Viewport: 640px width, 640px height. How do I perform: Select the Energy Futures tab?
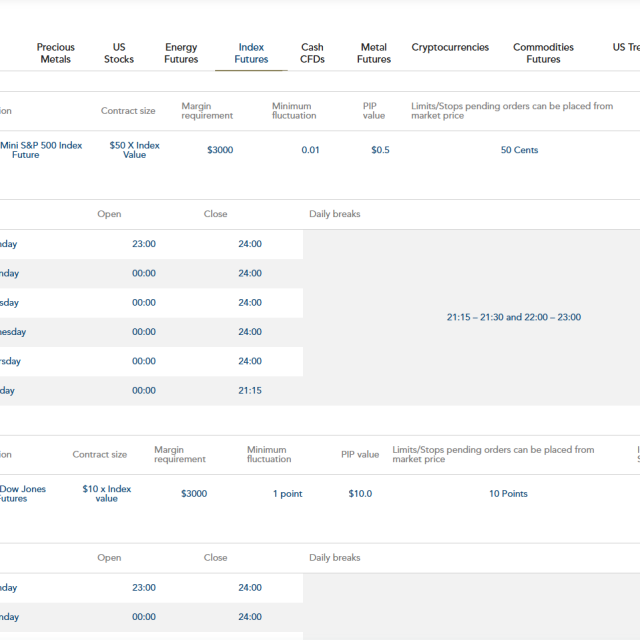(181, 53)
